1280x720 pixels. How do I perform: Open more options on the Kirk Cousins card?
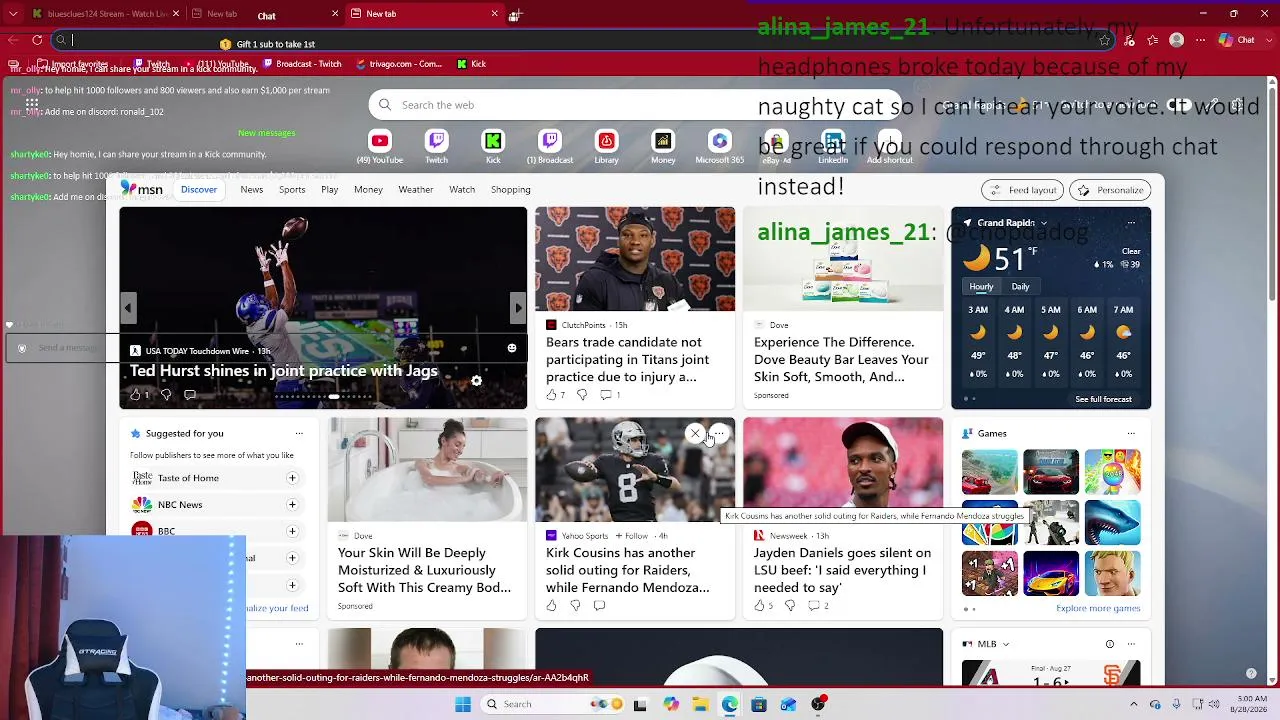coord(719,433)
